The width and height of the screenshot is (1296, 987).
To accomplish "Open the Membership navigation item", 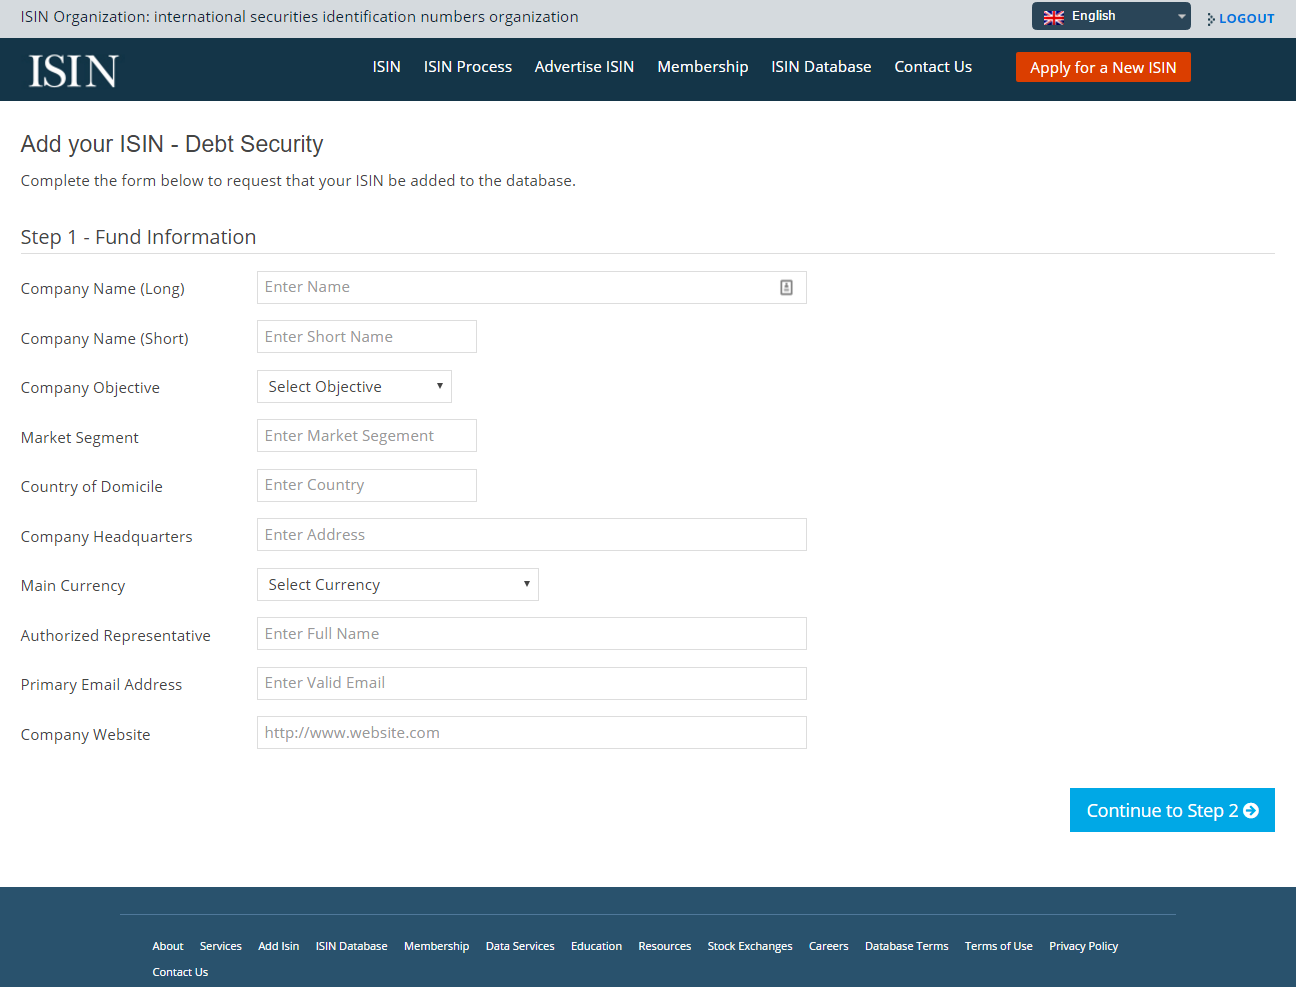I will pyautogui.click(x=702, y=67).
